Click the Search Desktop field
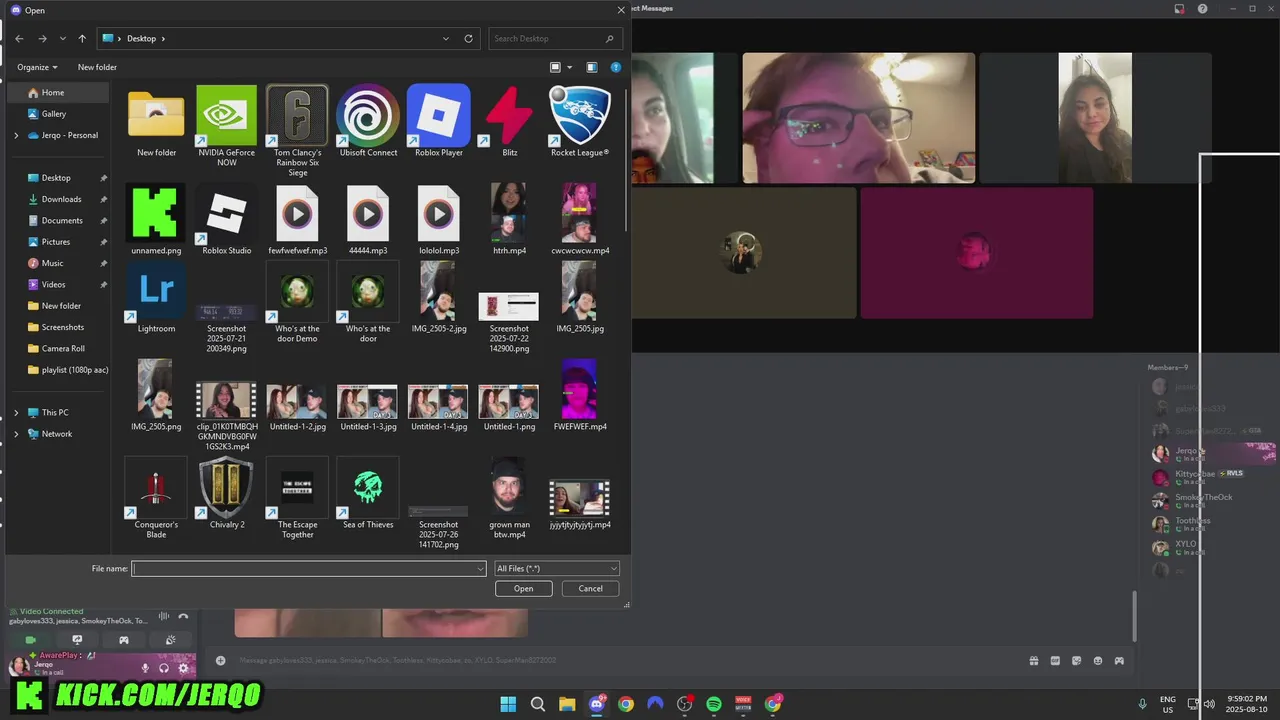The width and height of the screenshot is (1280, 720). (557, 38)
